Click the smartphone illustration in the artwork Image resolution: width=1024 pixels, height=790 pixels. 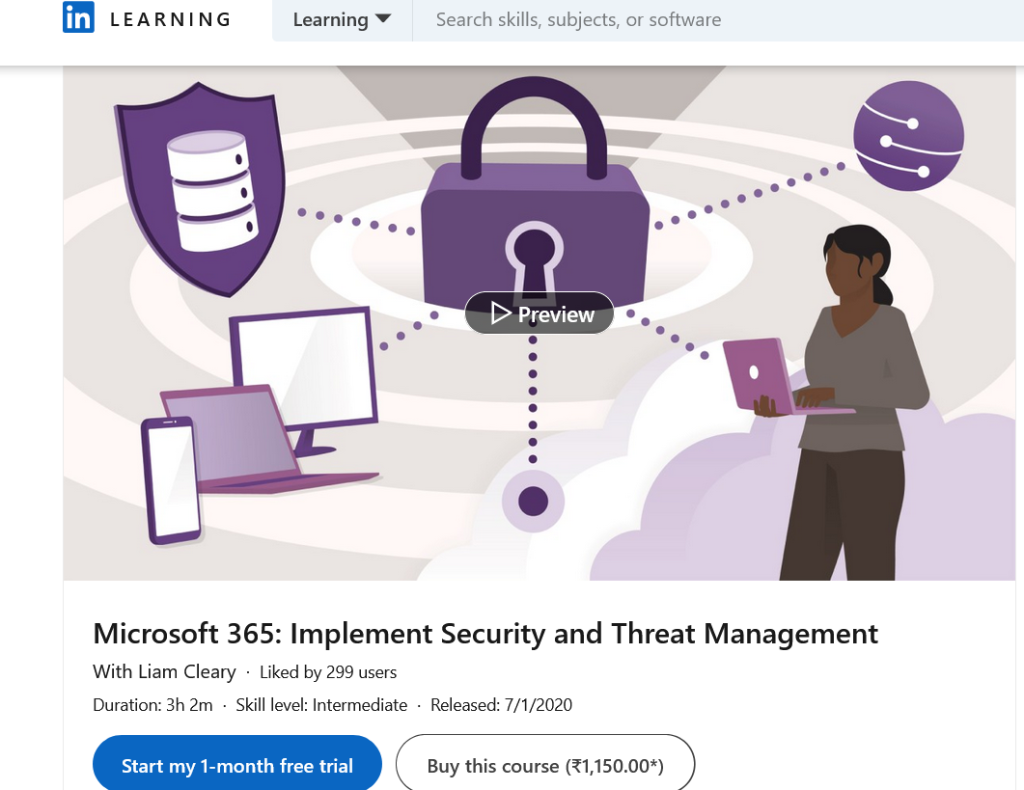[170, 480]
